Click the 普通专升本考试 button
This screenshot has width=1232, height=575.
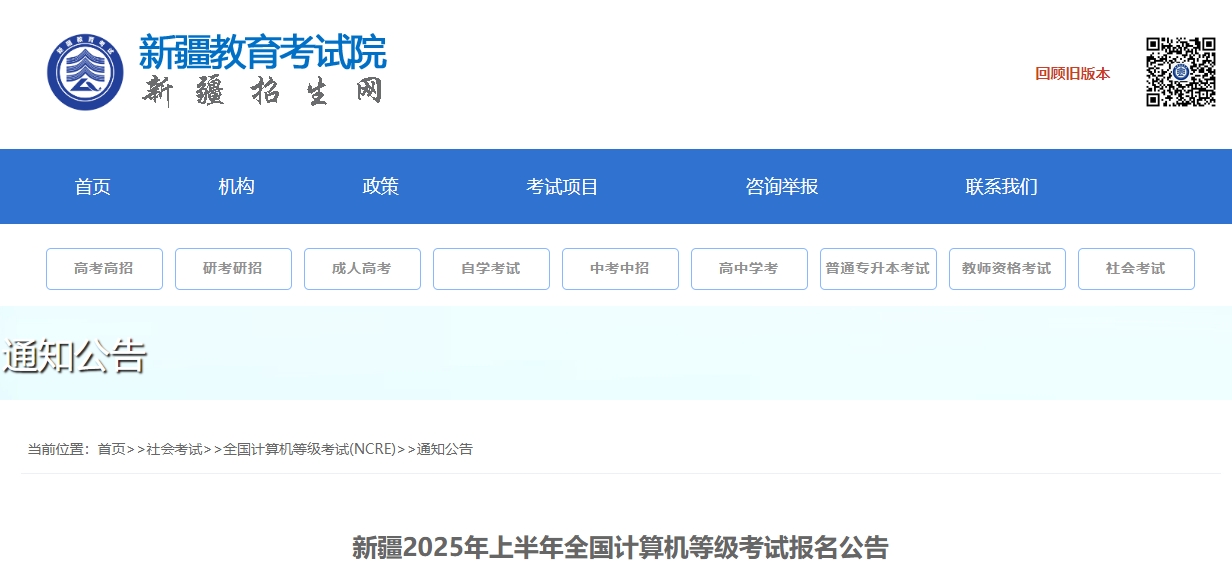[x=878, y=269]
